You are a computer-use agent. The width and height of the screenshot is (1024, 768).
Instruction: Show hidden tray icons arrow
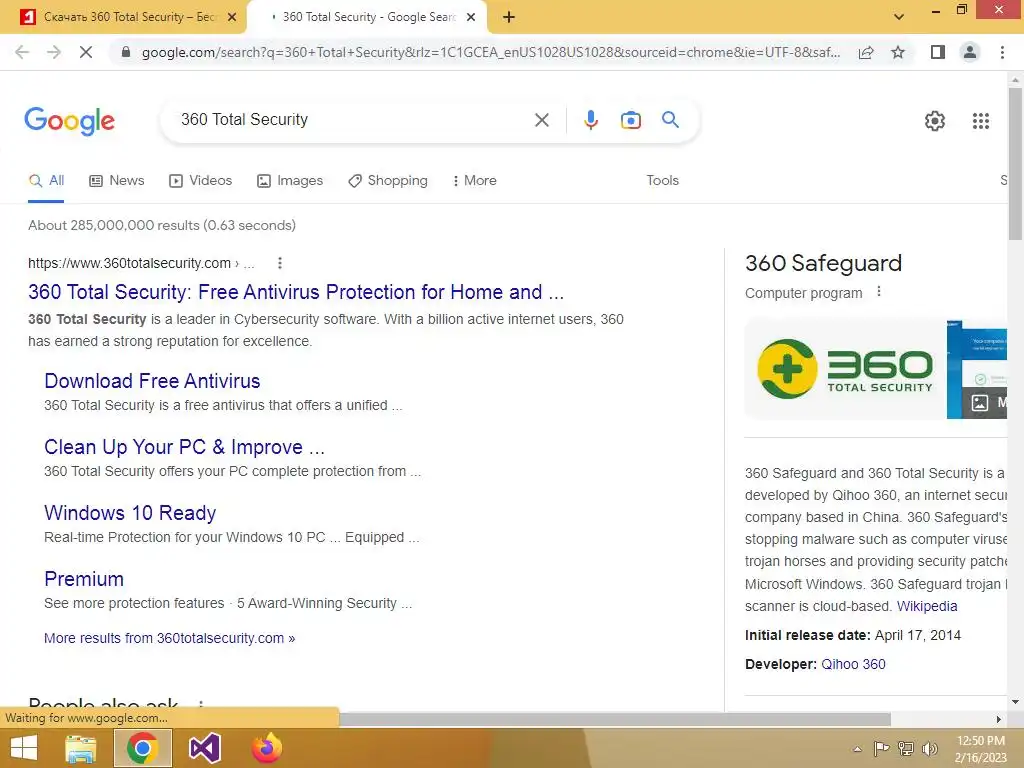857,749
